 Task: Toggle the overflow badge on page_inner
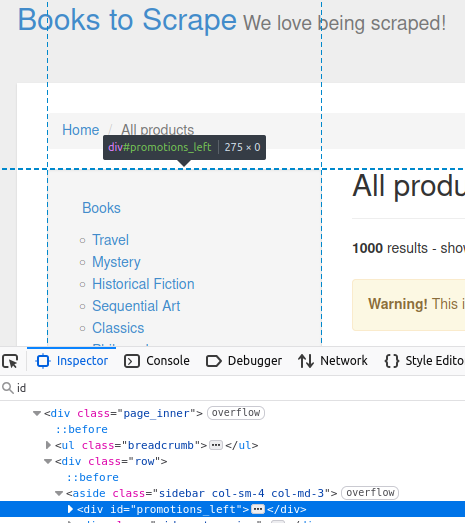pyautogui.click(x=236, y=413)
